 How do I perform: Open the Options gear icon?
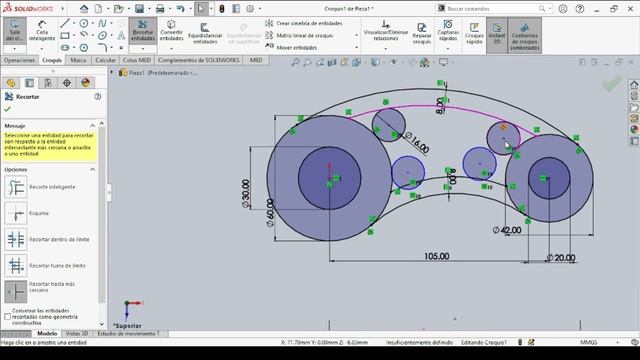click(x=250, y=9)
